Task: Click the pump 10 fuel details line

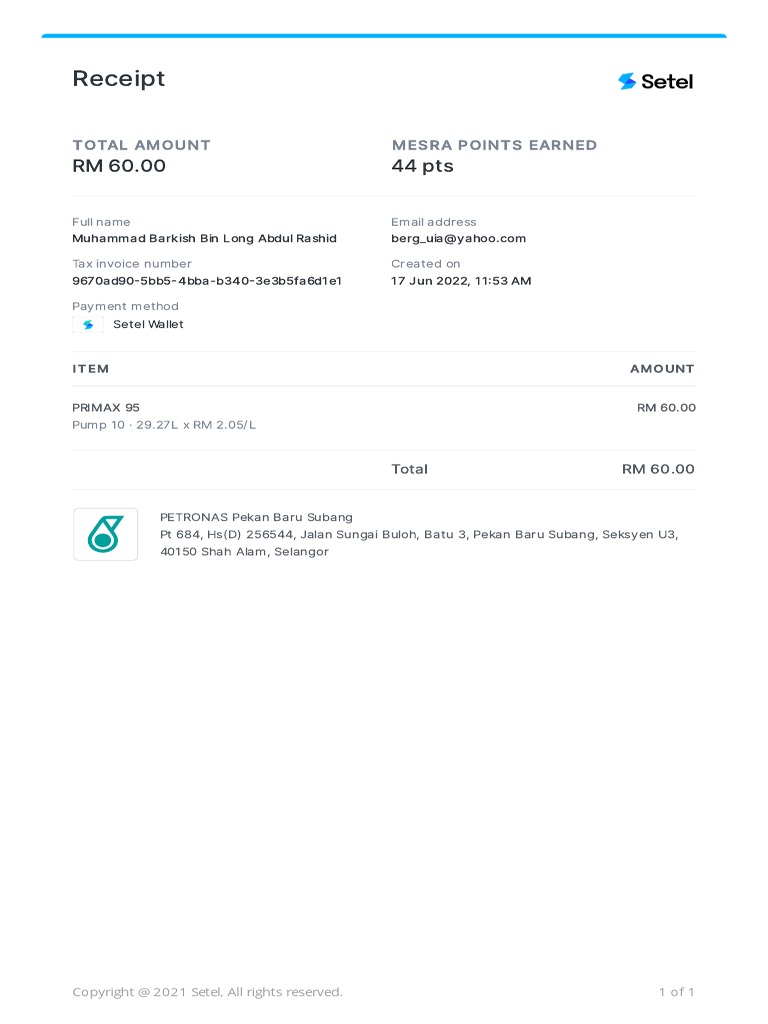Action: 164,425
